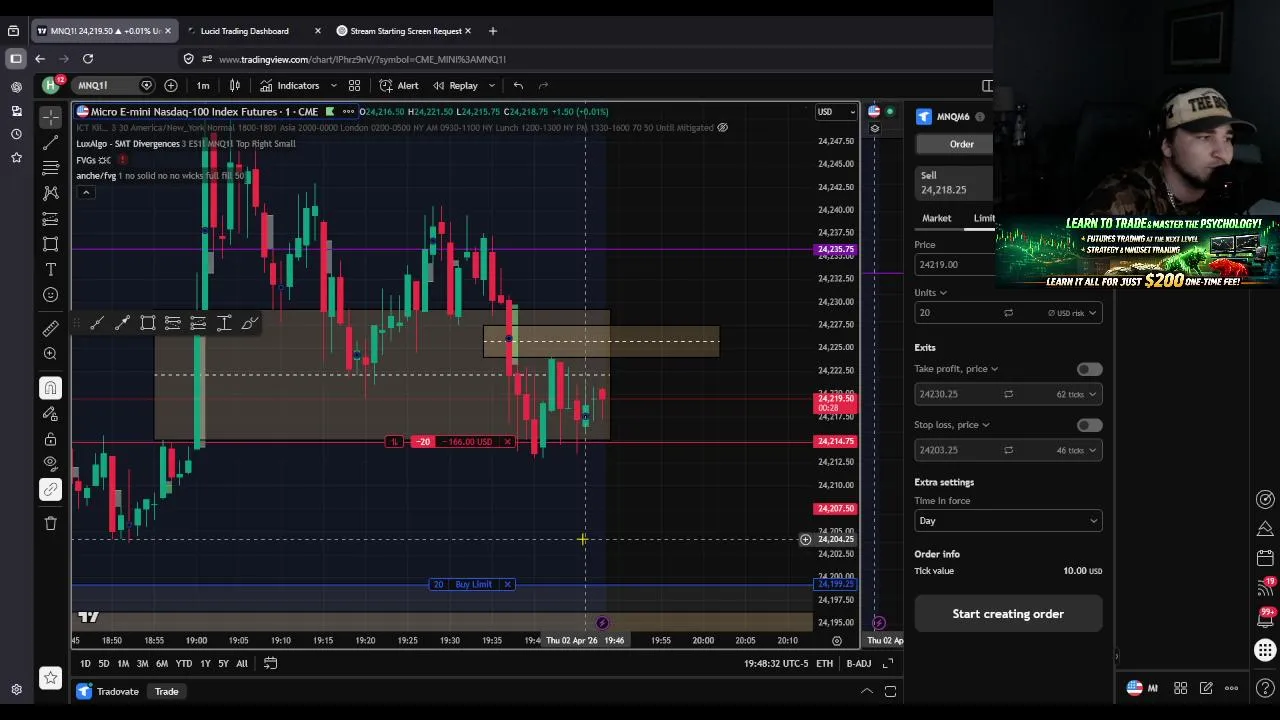Switch to the Limit order tab
The image size is (1280, 720).
[x=984, y=218]
